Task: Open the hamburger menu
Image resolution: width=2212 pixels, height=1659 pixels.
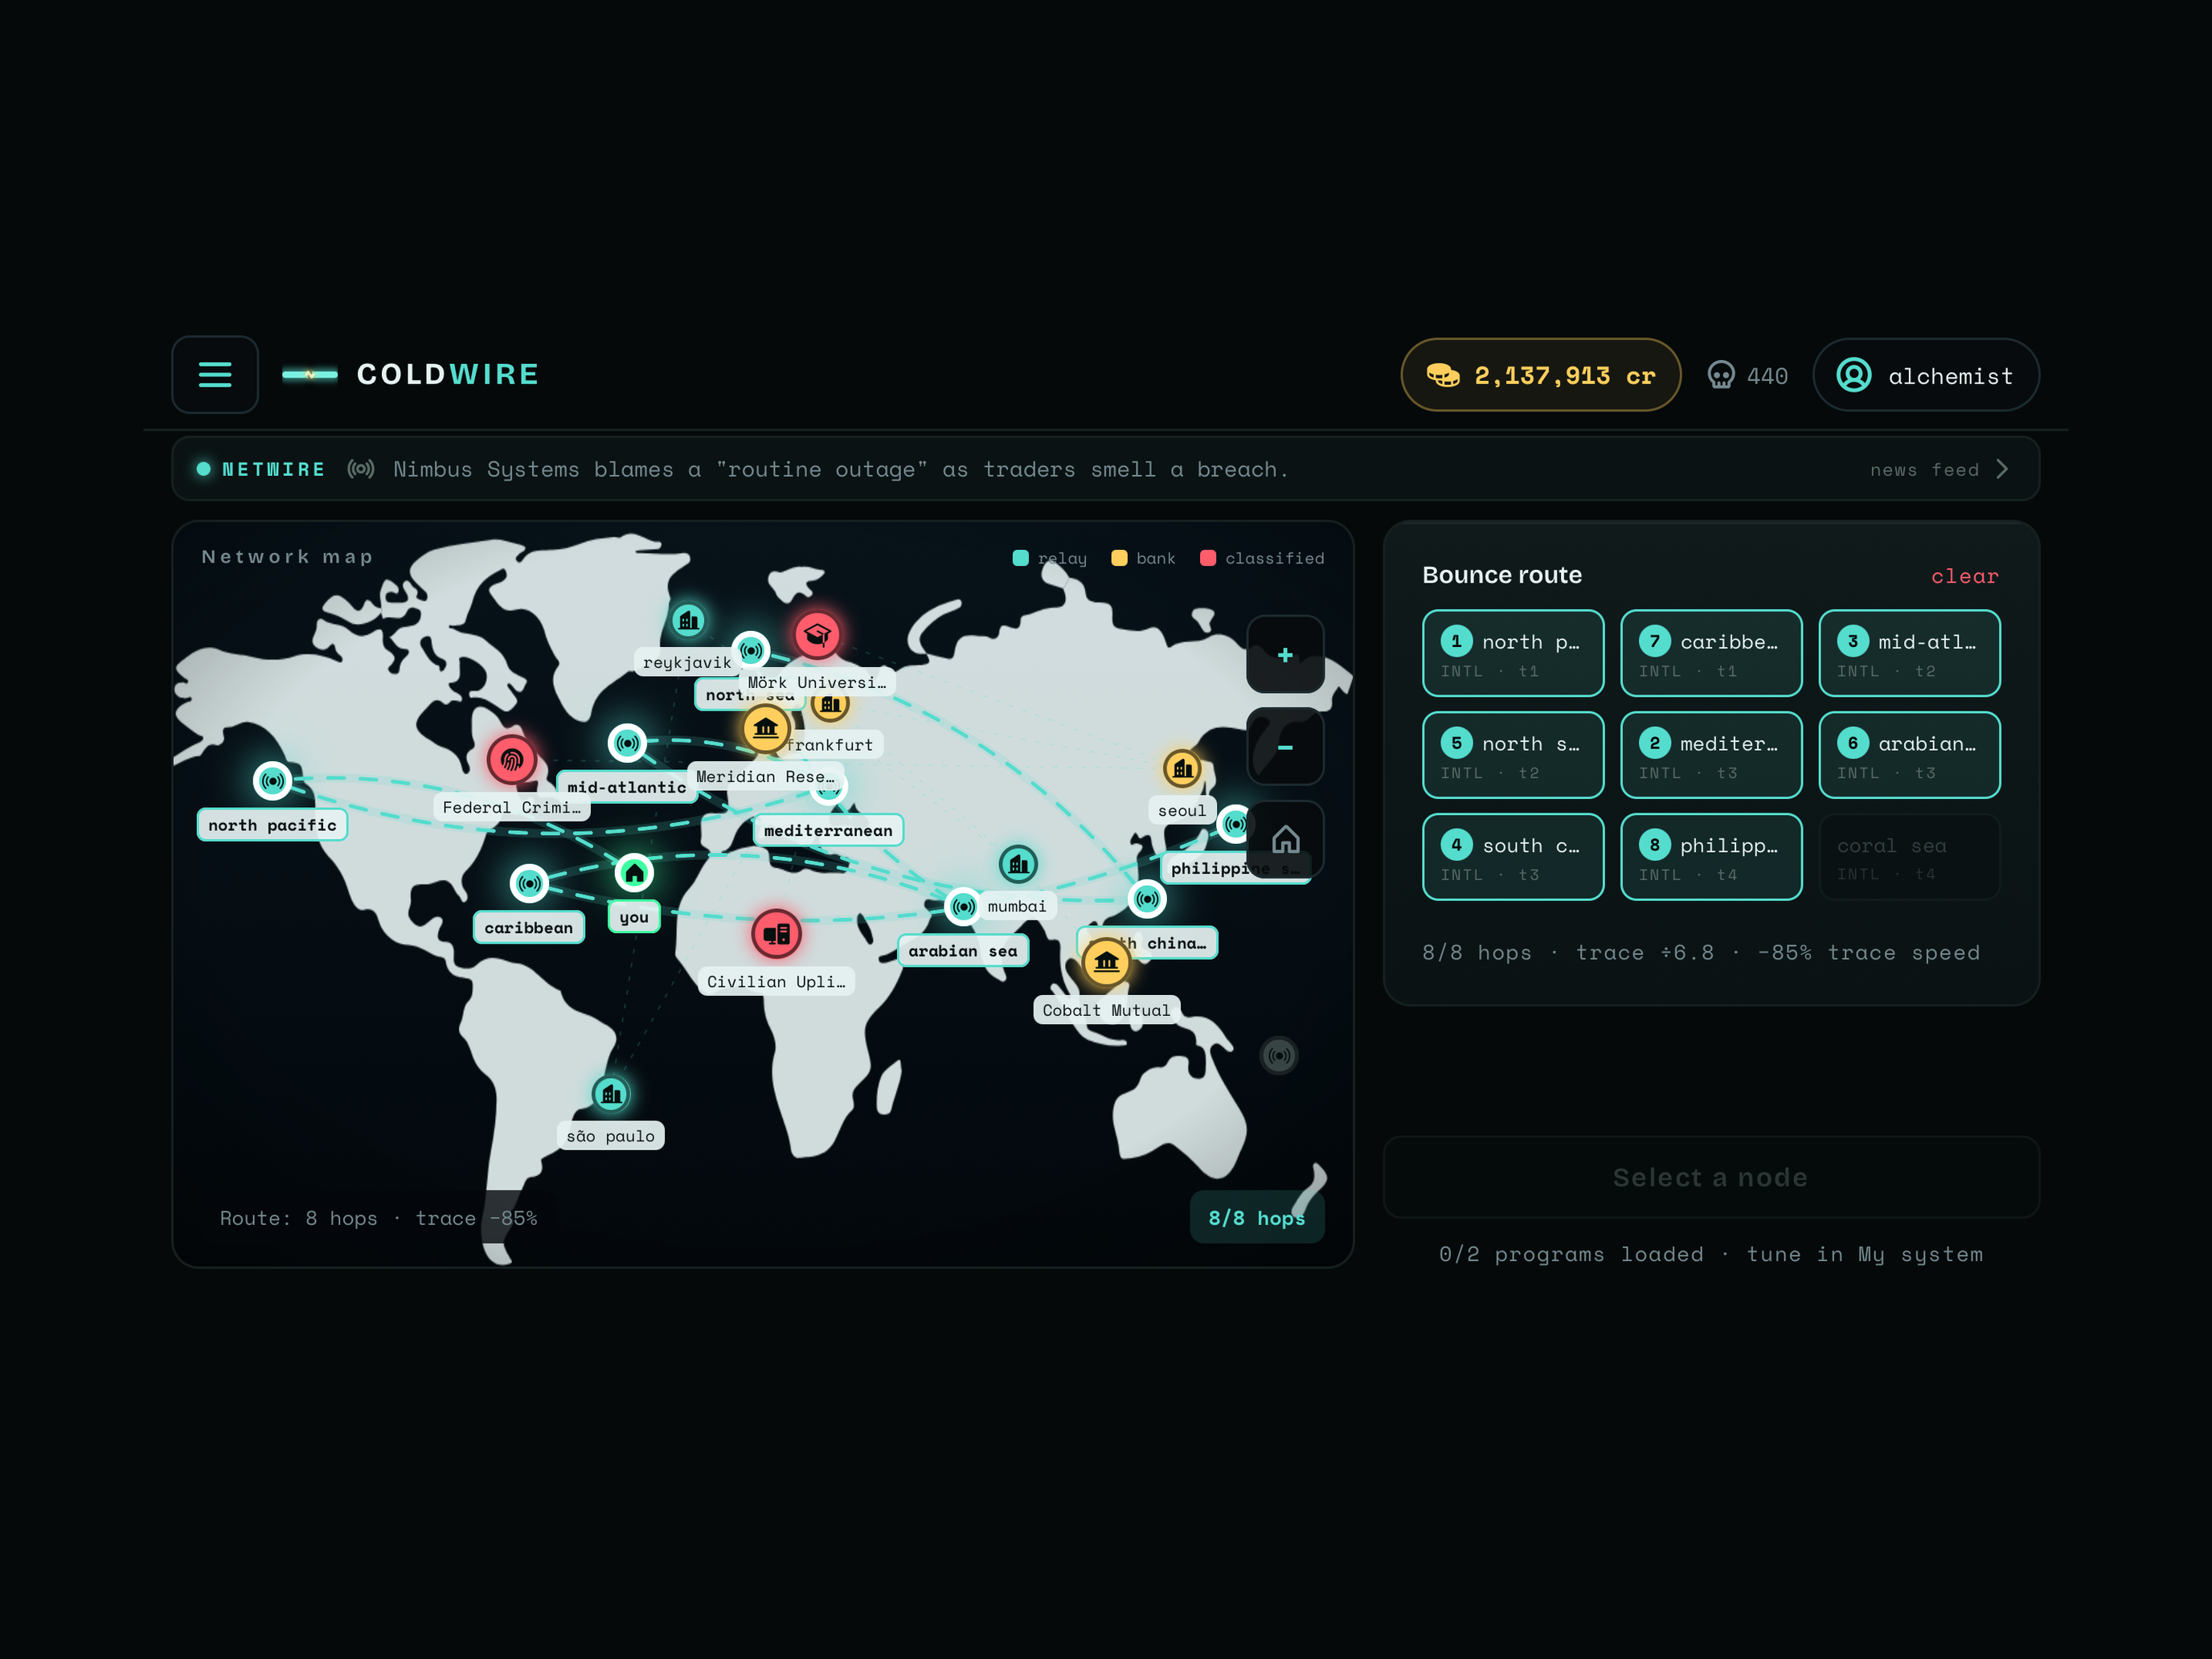Action: coord(215,375)
